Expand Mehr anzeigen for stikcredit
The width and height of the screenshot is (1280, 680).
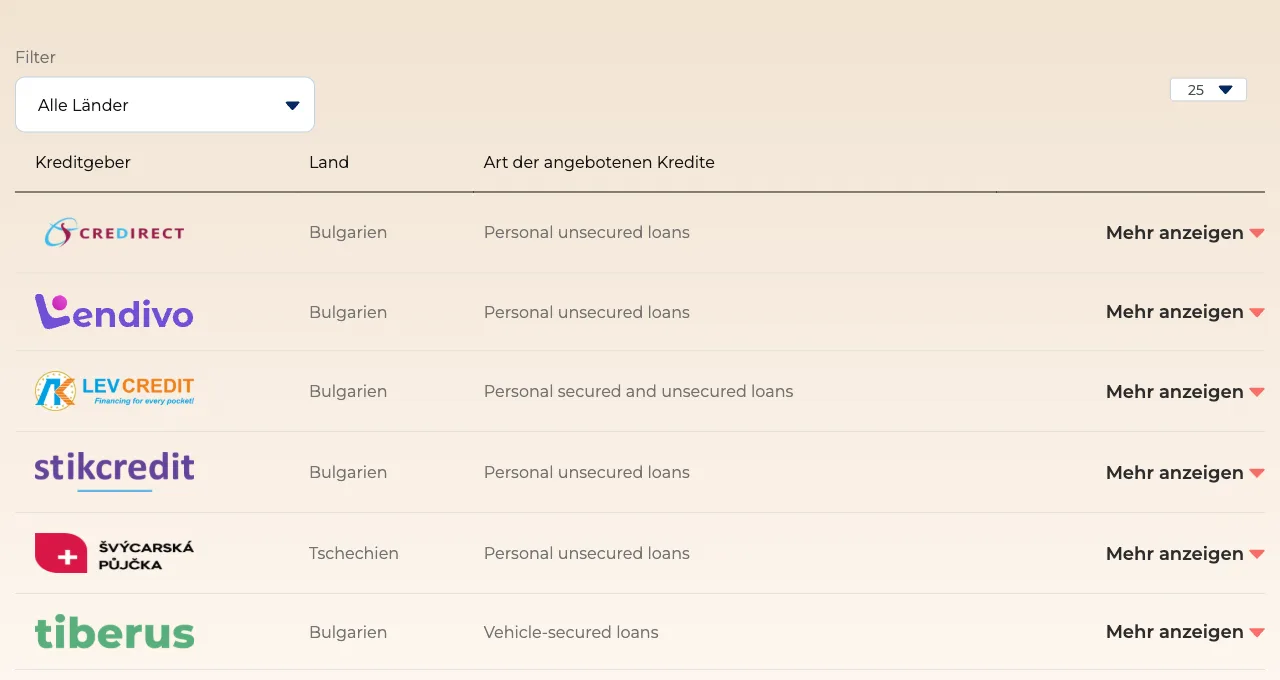click(x=1185, y=473)
